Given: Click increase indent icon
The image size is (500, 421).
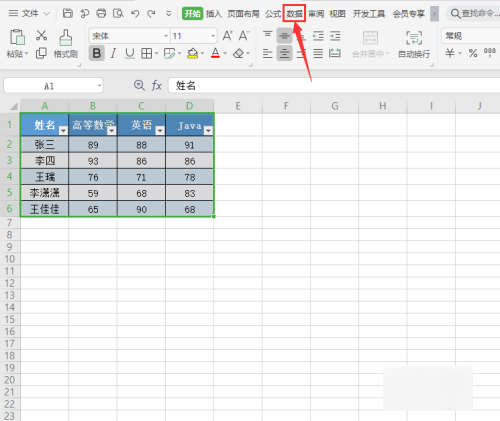Looking at the screenshot, I should [335, 36].
